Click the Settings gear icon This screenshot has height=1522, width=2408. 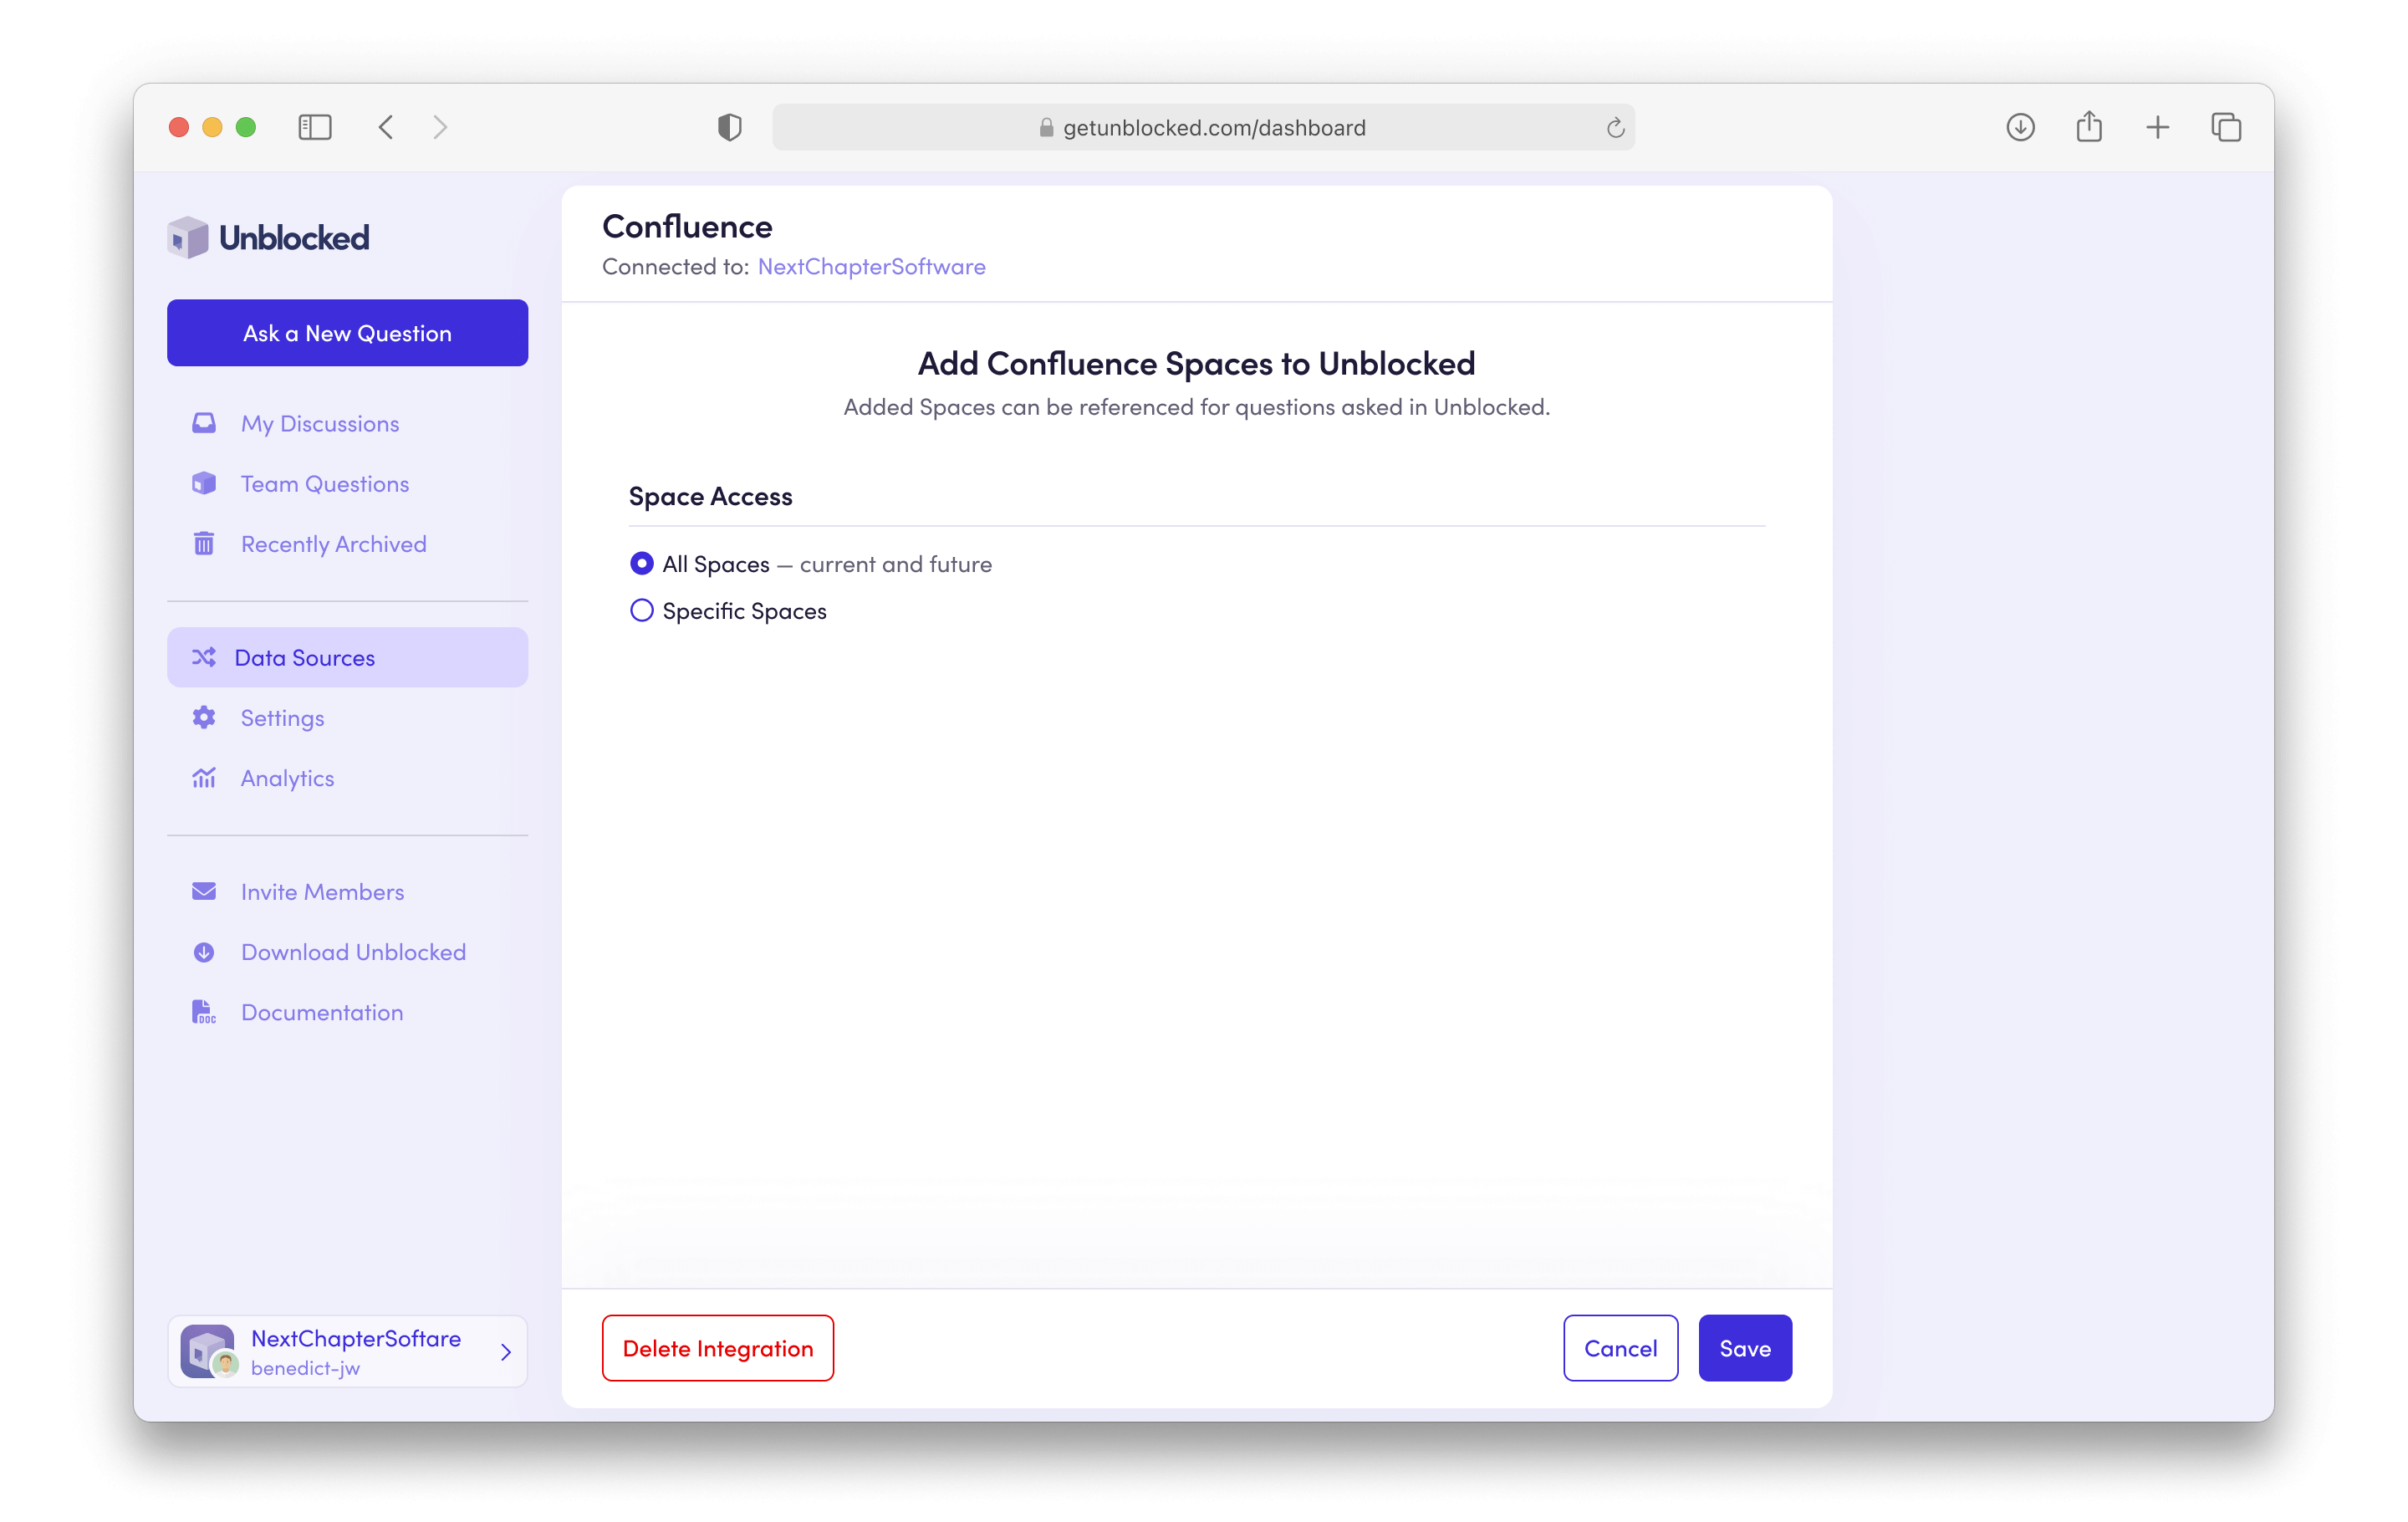[x=204, y=717]
